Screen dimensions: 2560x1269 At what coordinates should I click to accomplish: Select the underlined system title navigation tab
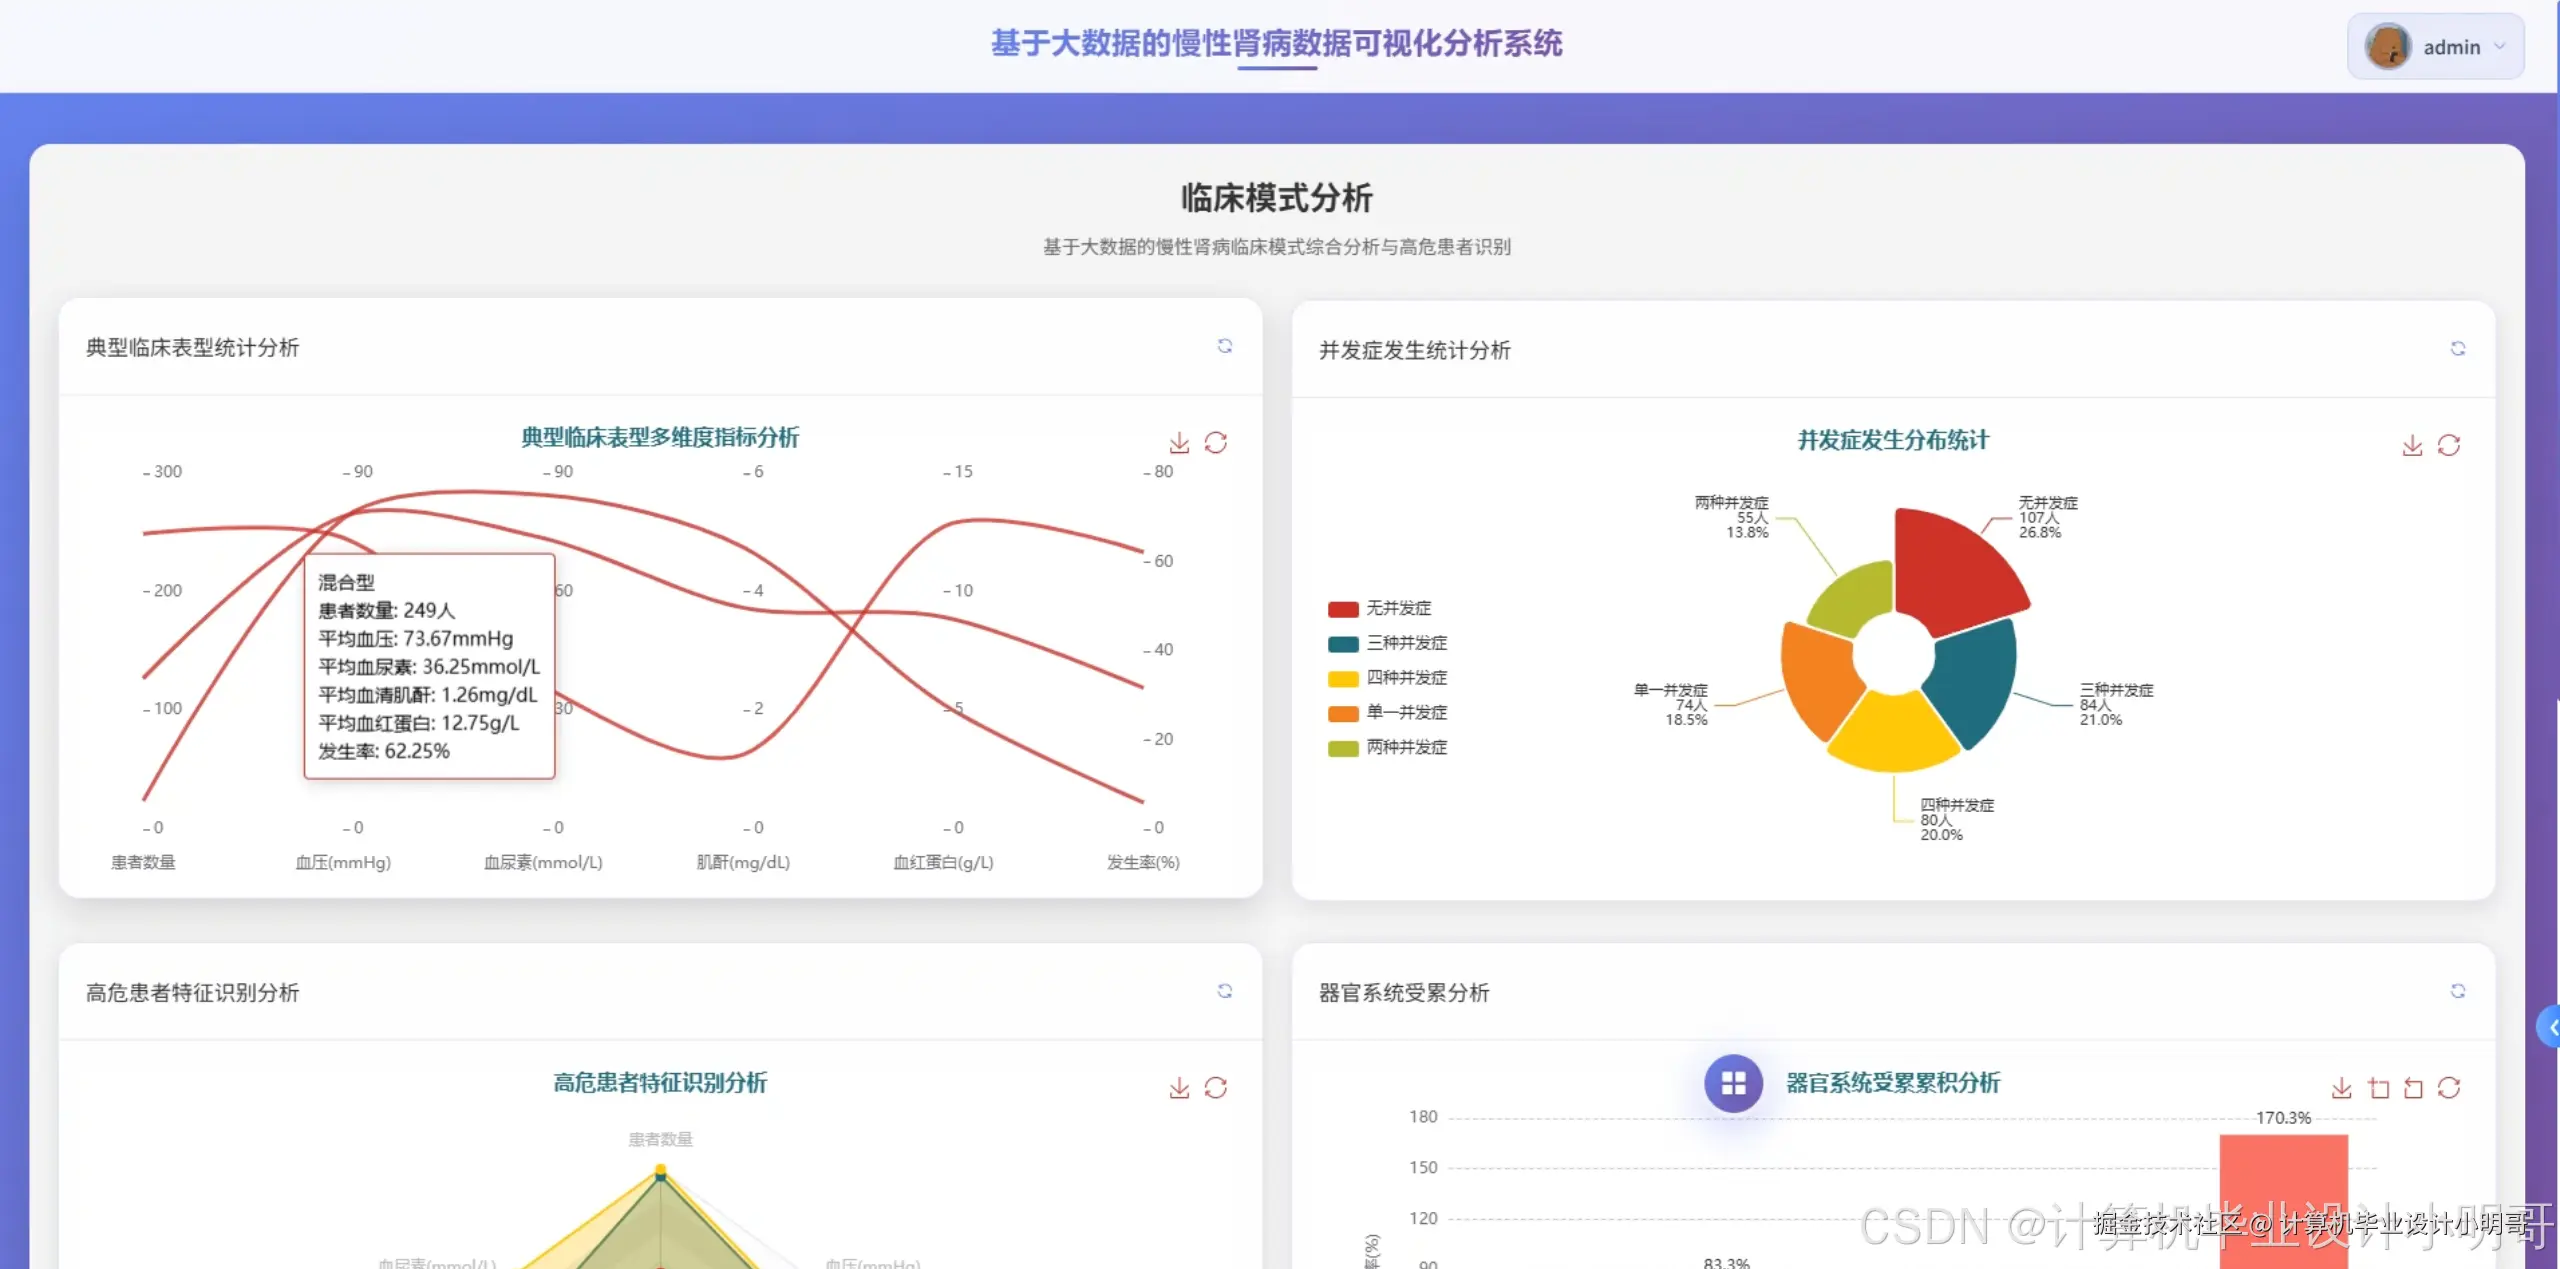1275,44
